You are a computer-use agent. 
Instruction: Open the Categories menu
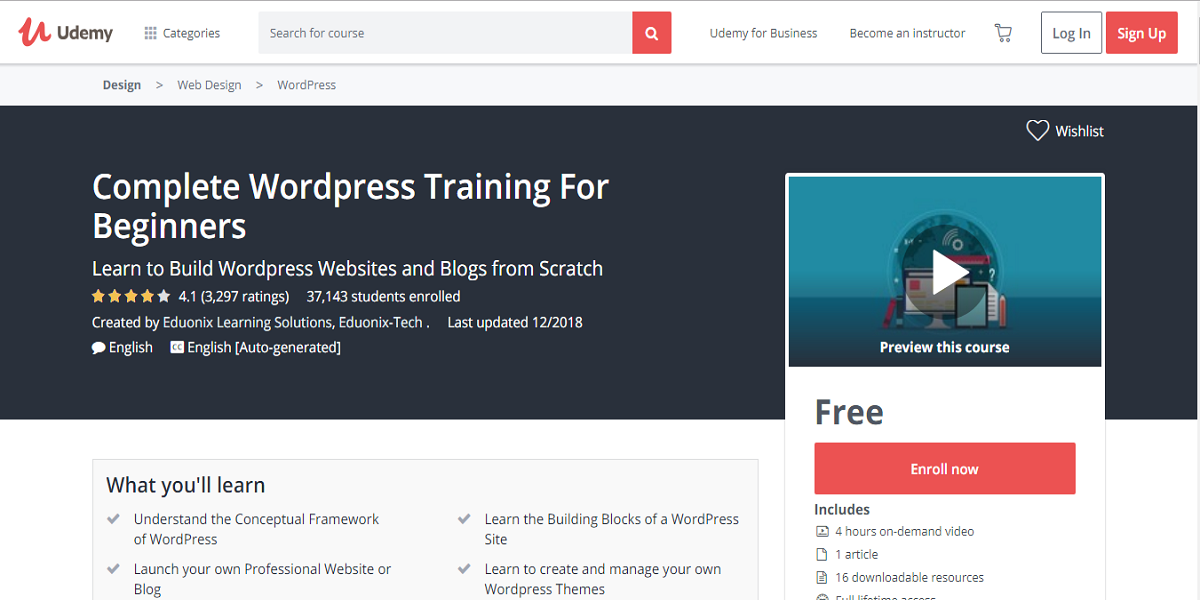182,33
